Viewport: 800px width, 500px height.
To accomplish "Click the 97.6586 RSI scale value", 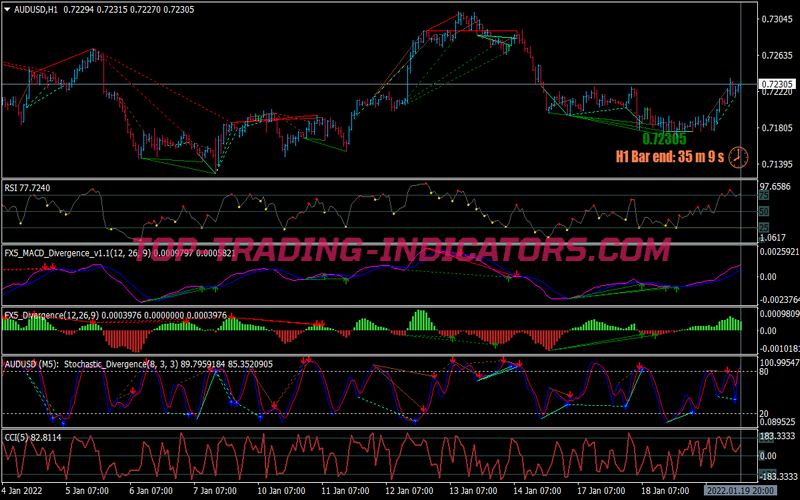I will coord(776,187).
